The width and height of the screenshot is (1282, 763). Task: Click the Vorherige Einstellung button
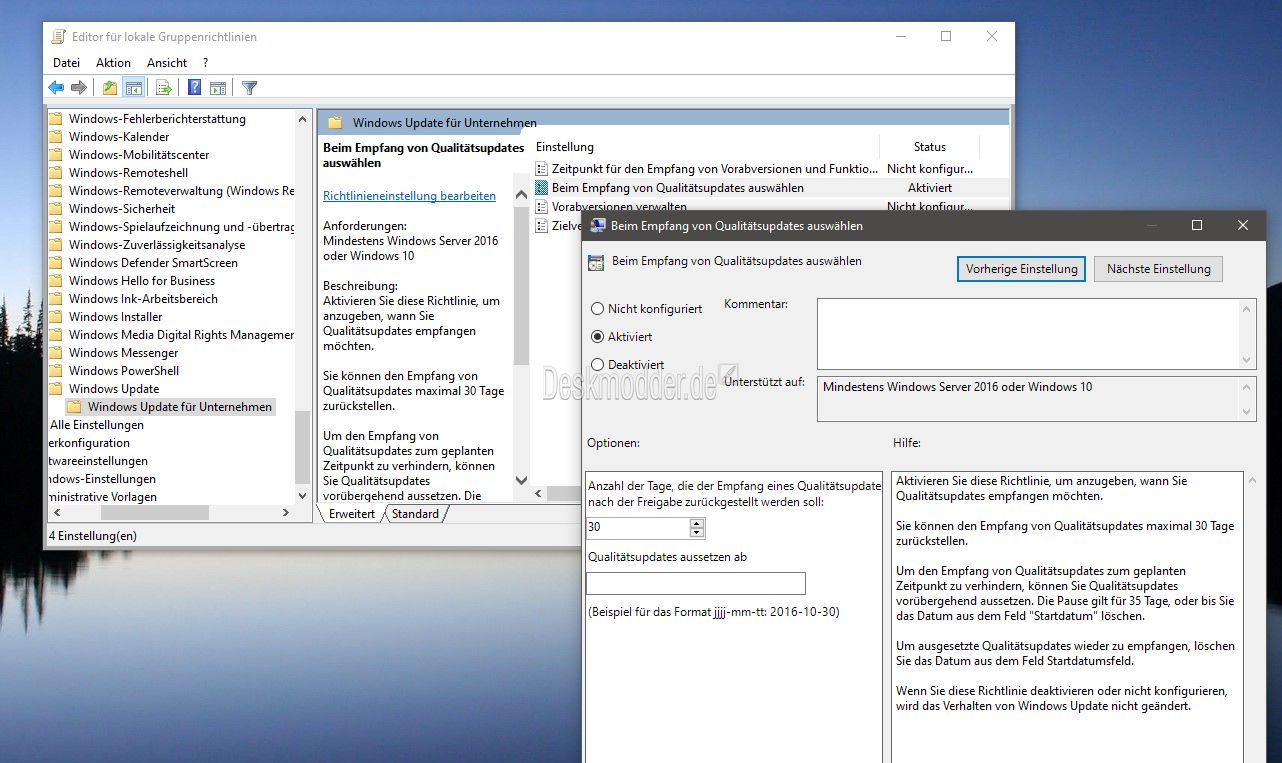click(1021, 269)
